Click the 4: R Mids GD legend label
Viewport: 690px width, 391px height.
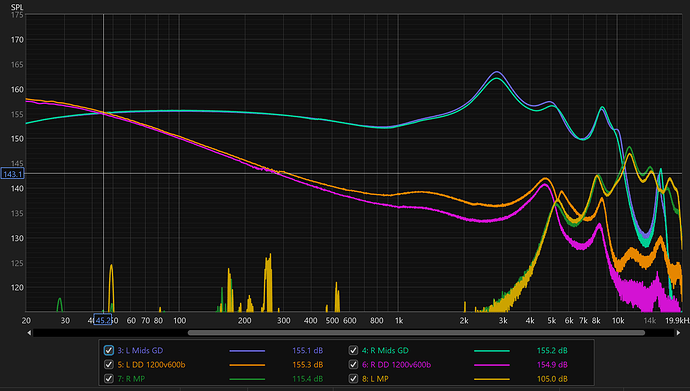[x=385, y=351]
